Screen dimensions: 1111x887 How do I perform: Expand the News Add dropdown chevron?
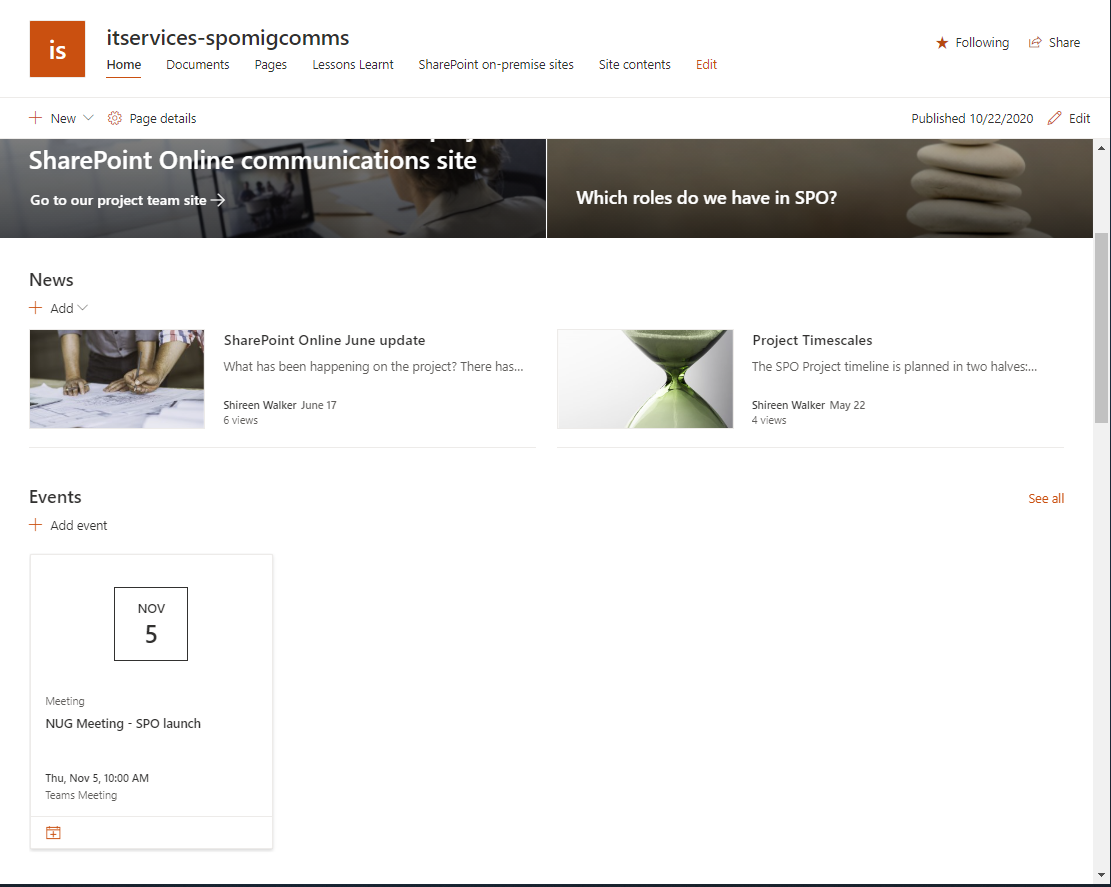pos(82,307)
